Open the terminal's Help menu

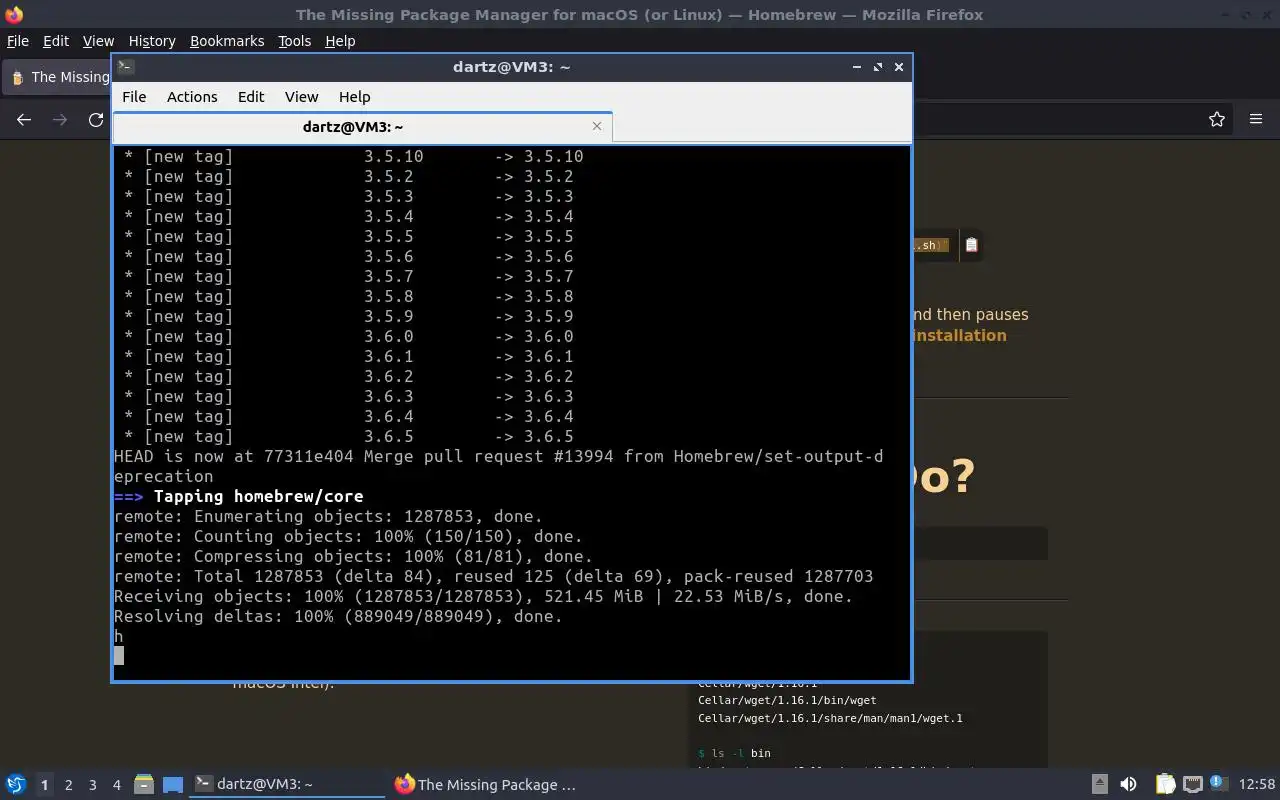[354, 97]
